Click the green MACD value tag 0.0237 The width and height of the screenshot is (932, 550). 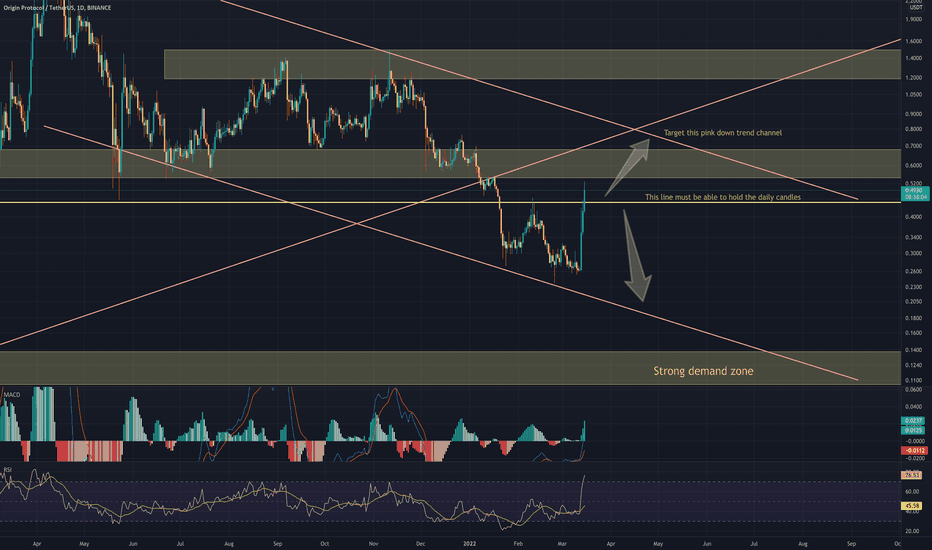coord(914,420)
